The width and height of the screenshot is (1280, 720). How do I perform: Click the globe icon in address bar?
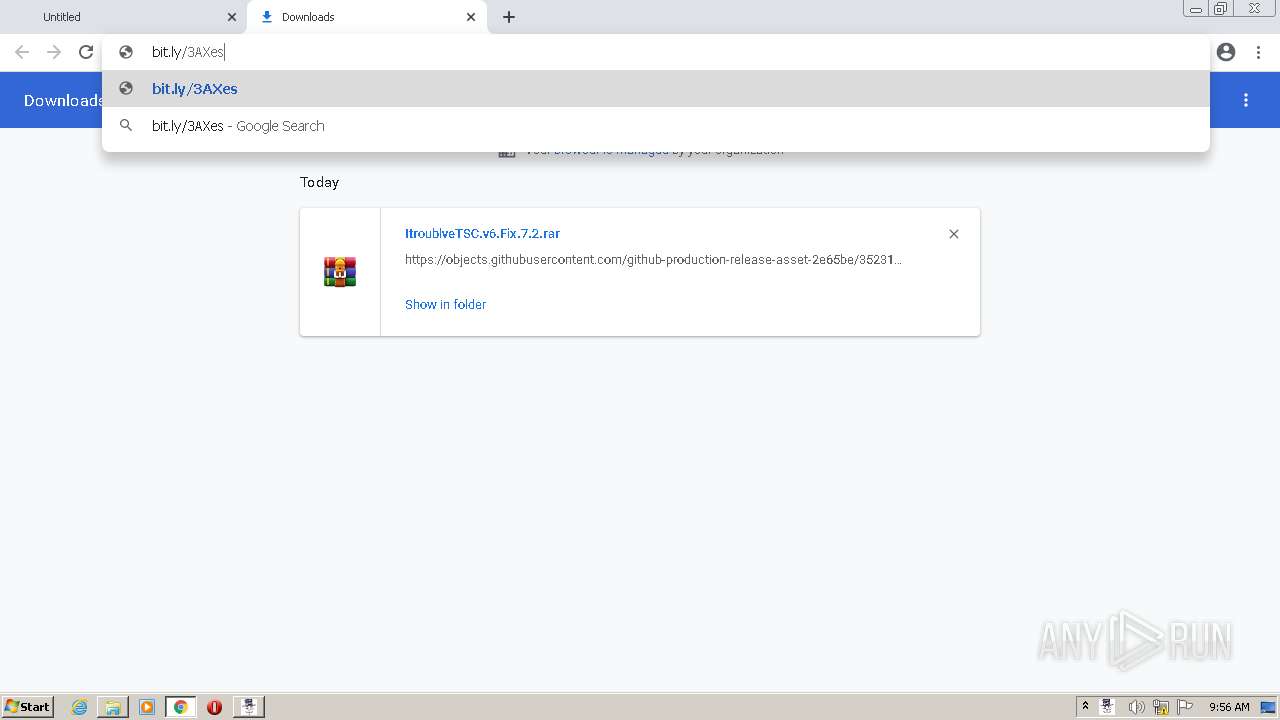click(x=126, y=52)
